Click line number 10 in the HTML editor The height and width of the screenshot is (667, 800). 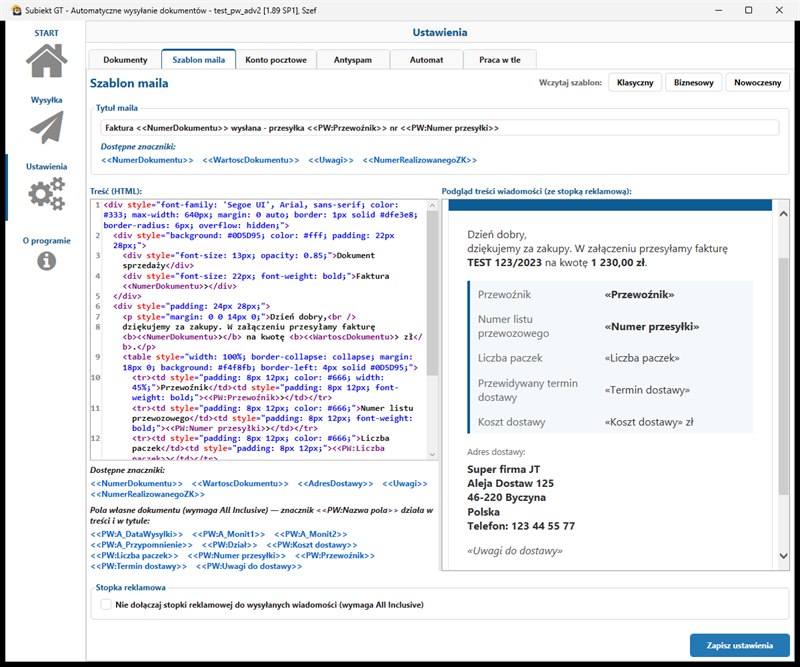96,378
